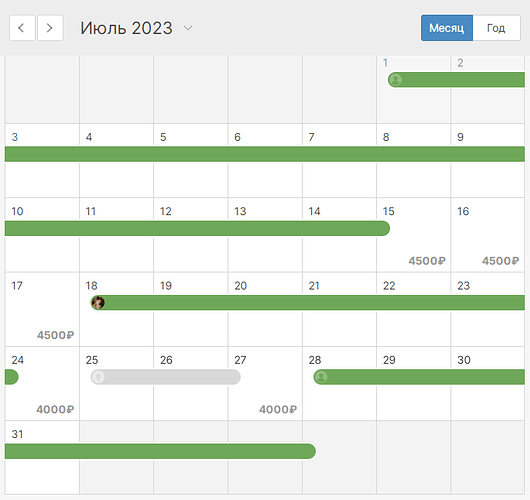This screenshot has width=530, height=500.
Task: Select the 4500₽ price on July 16
Action: pos(500,261)
